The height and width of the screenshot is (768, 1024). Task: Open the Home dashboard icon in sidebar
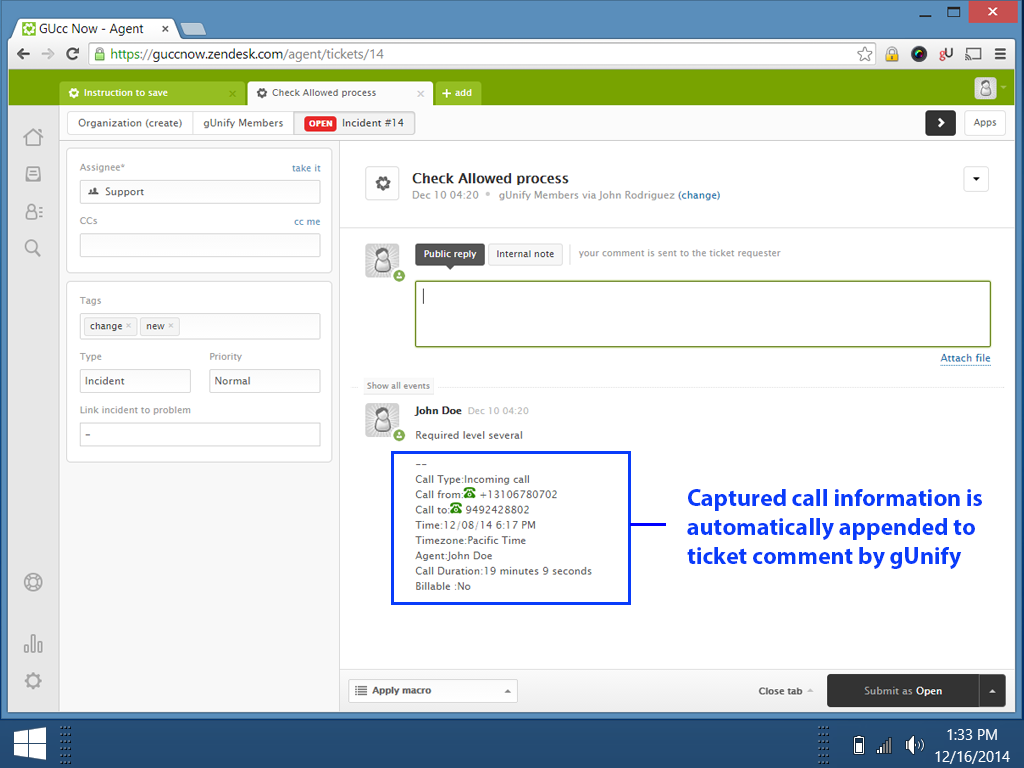coord(33,137)
